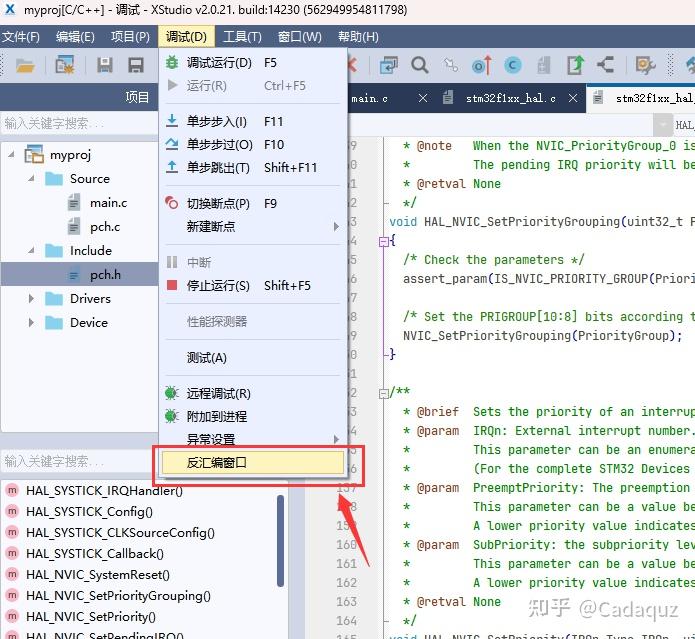695x639 pixels.
Task: Select 停止运行(S) stop running
Action: click(x=253, y=285)
